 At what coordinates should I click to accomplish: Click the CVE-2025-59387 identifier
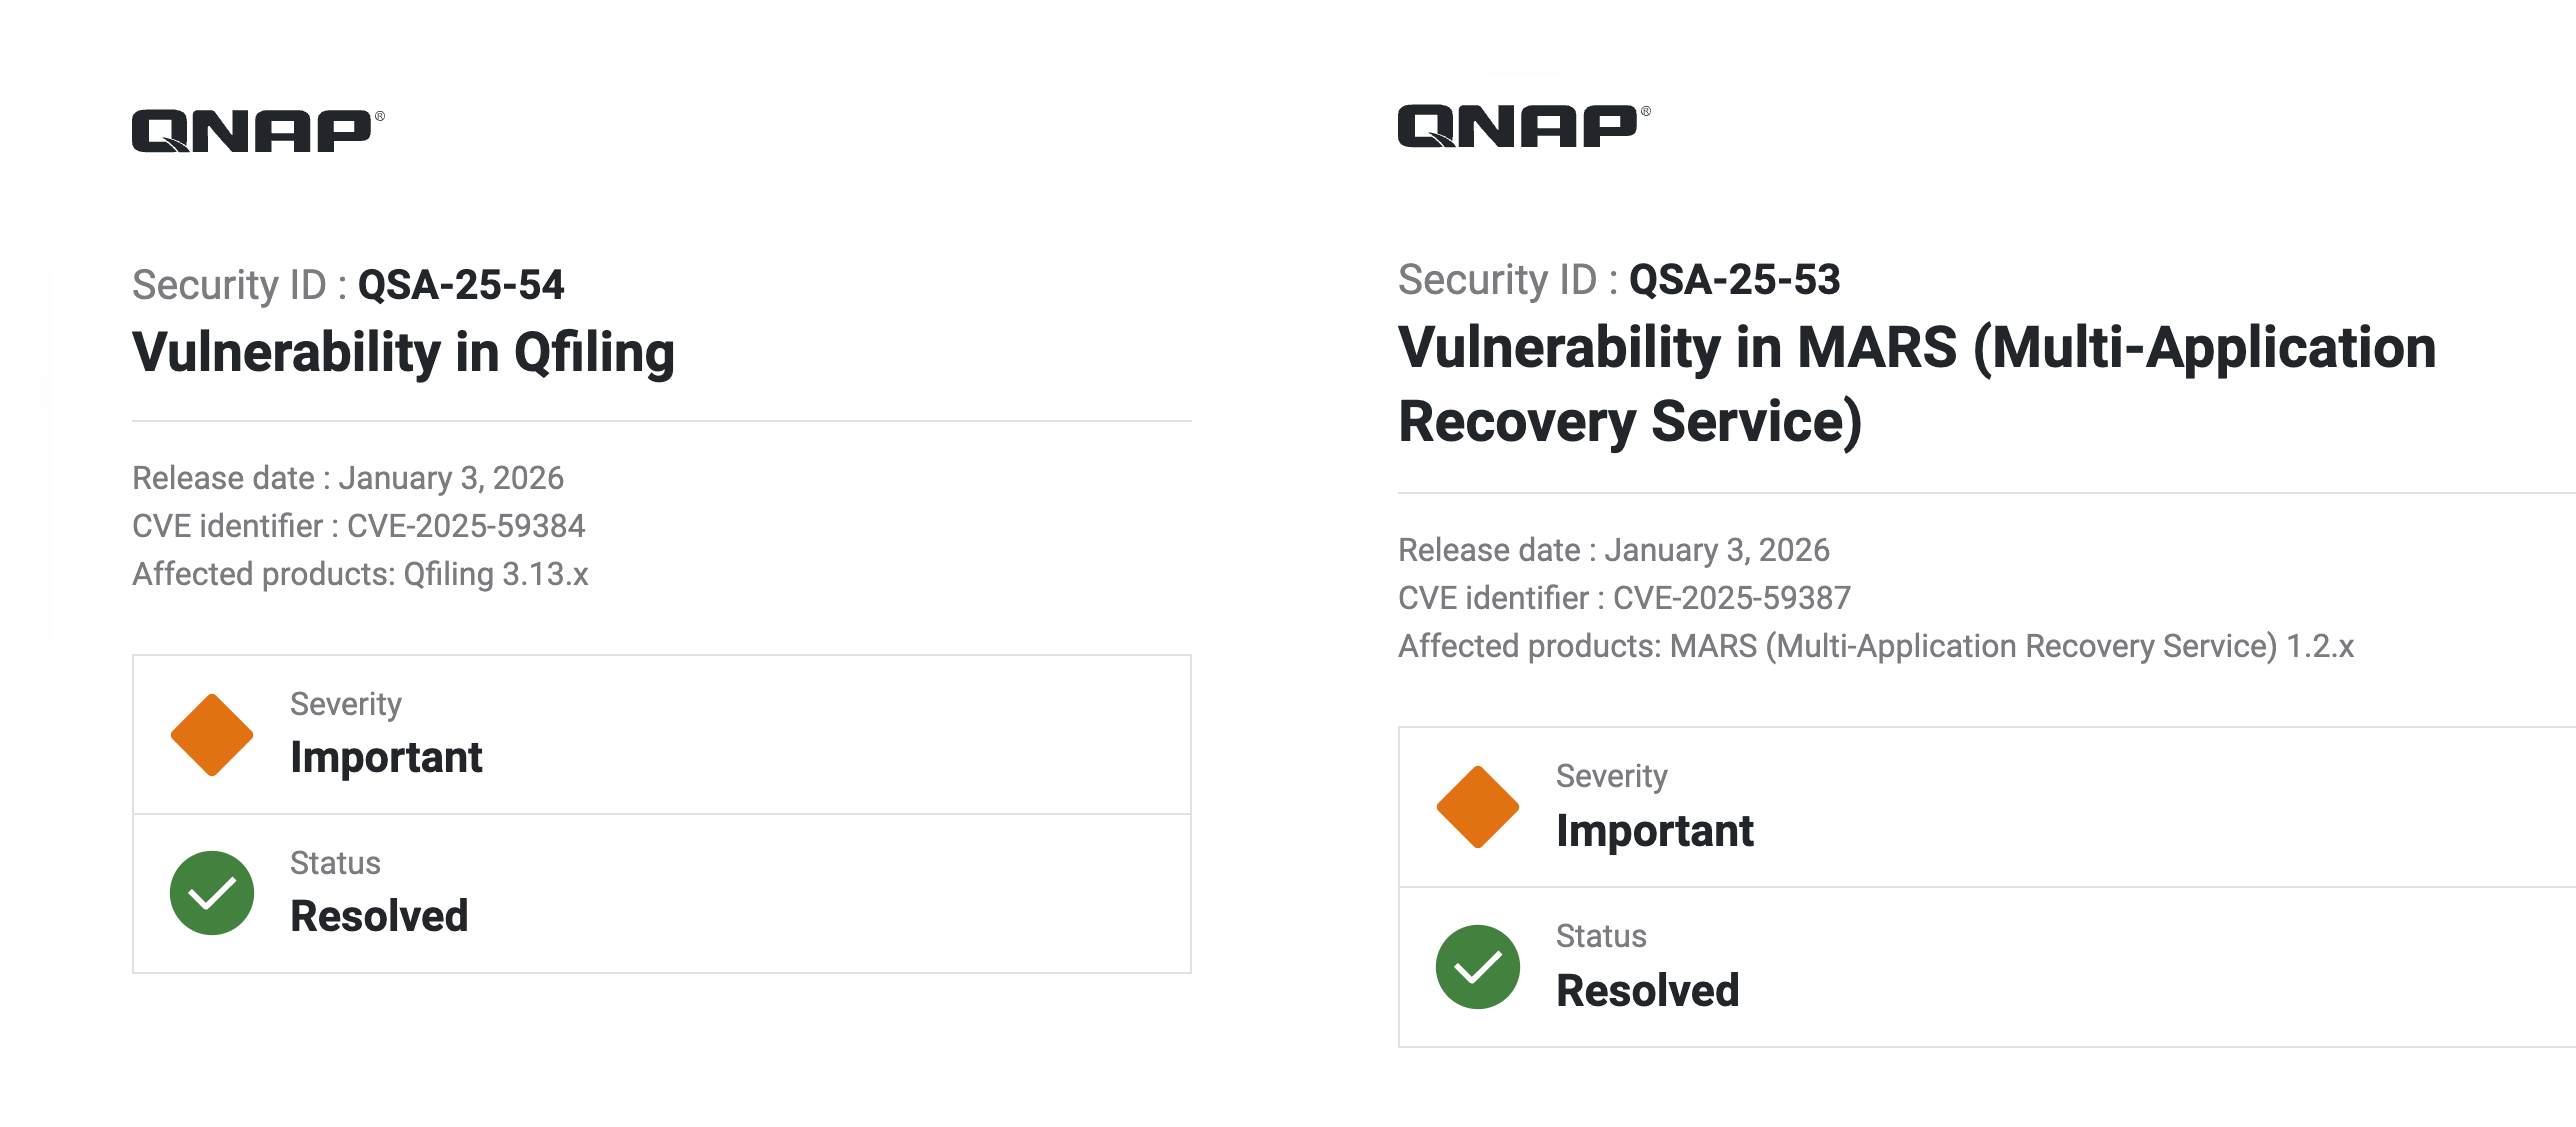point(1732,598)
